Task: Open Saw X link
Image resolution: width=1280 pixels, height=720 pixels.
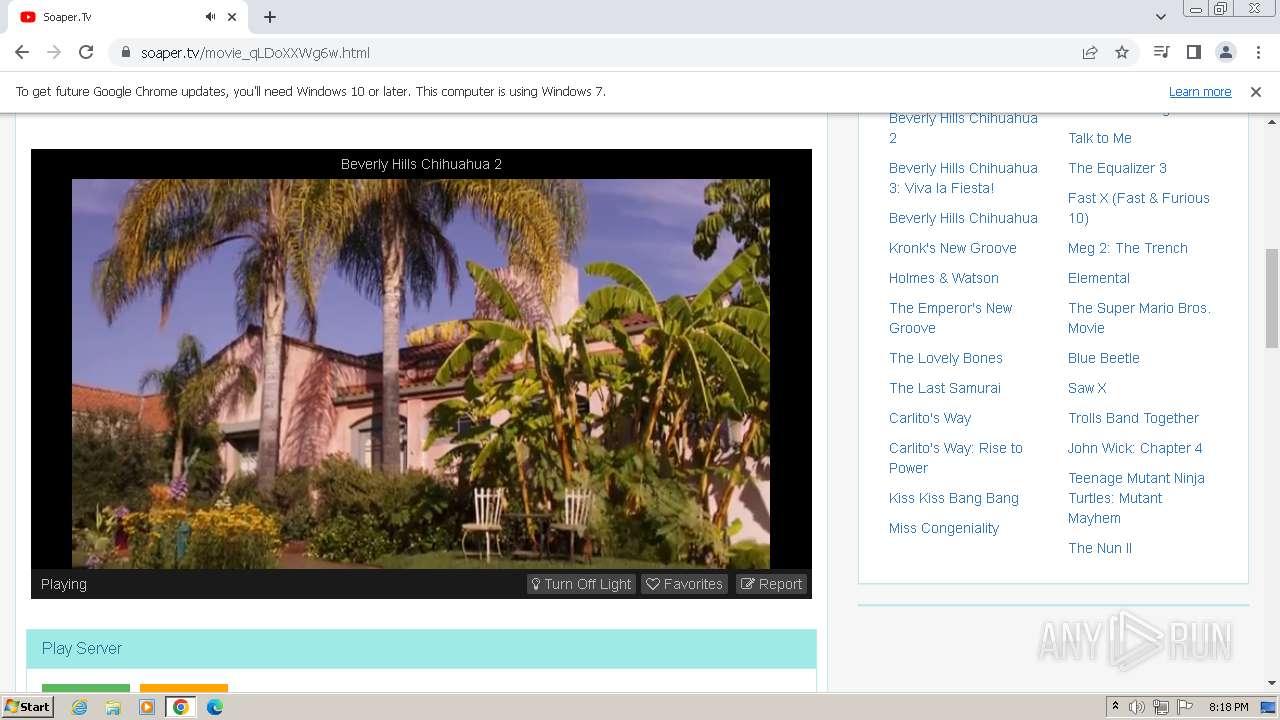Action: pos(1087,388)
